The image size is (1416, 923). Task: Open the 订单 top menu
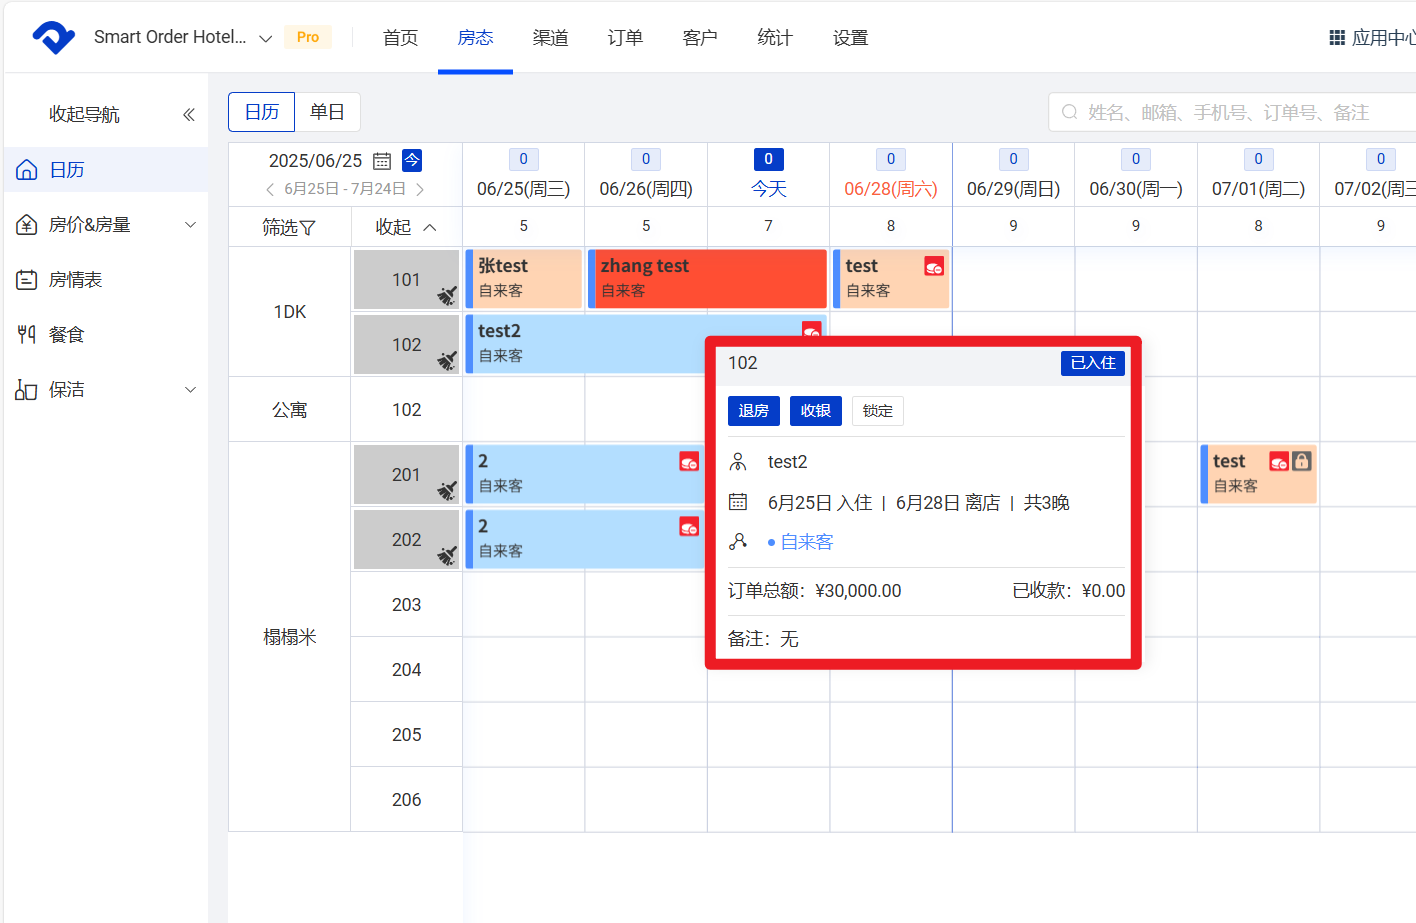click(625, 38)
